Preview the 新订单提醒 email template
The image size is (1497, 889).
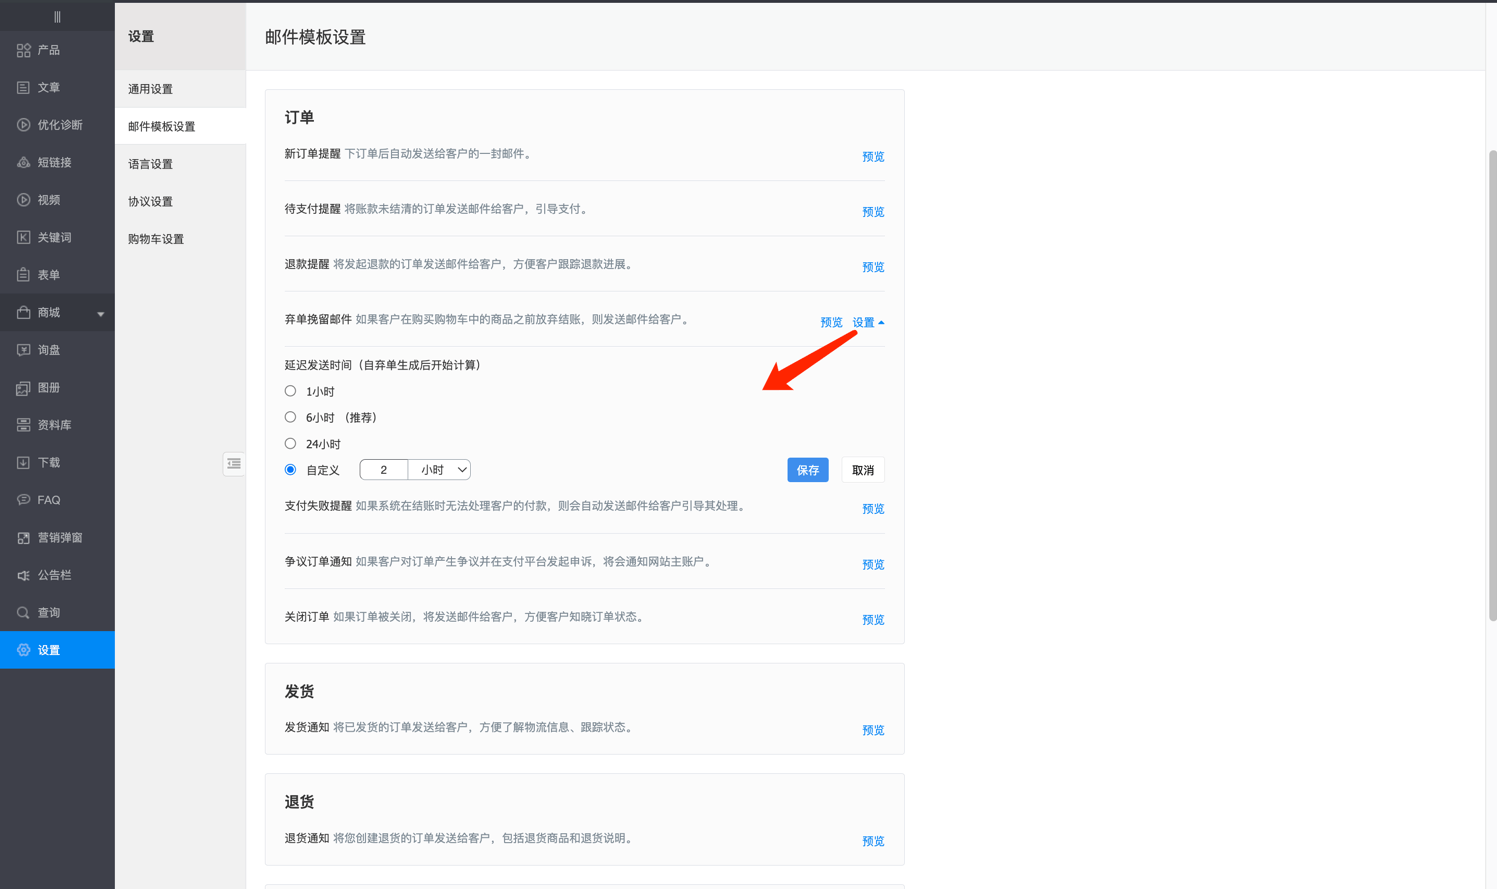[873, 157]
